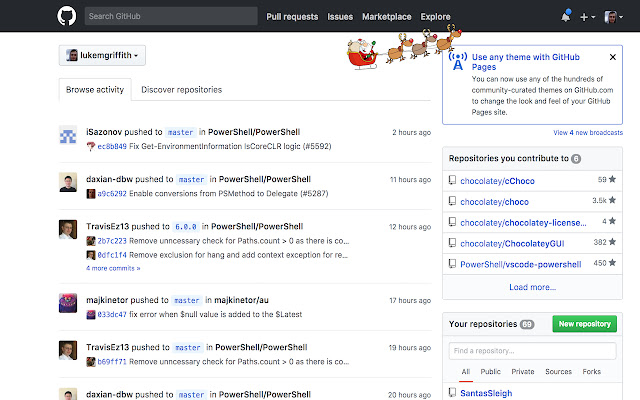This screenshot has height=400, width=640.
Task: Click star icon showing 3.5k
Action: point(612,200)
